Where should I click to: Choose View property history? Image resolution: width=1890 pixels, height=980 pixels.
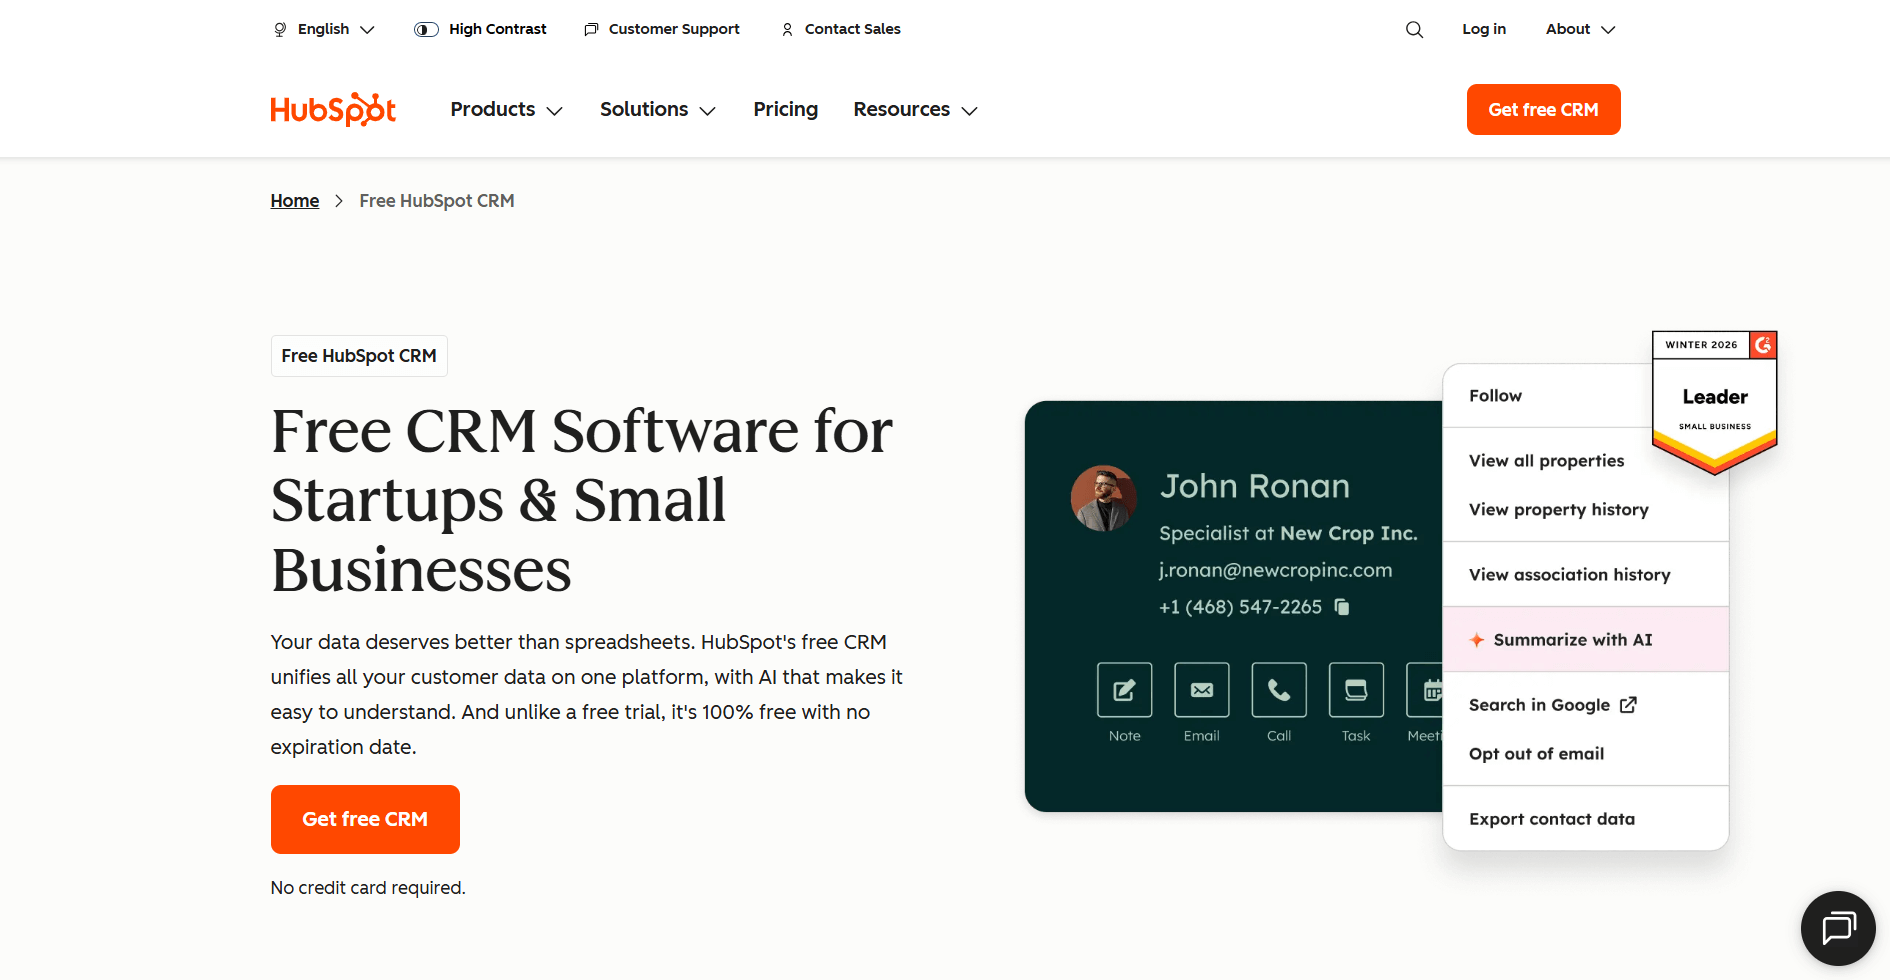(1558, 510)
